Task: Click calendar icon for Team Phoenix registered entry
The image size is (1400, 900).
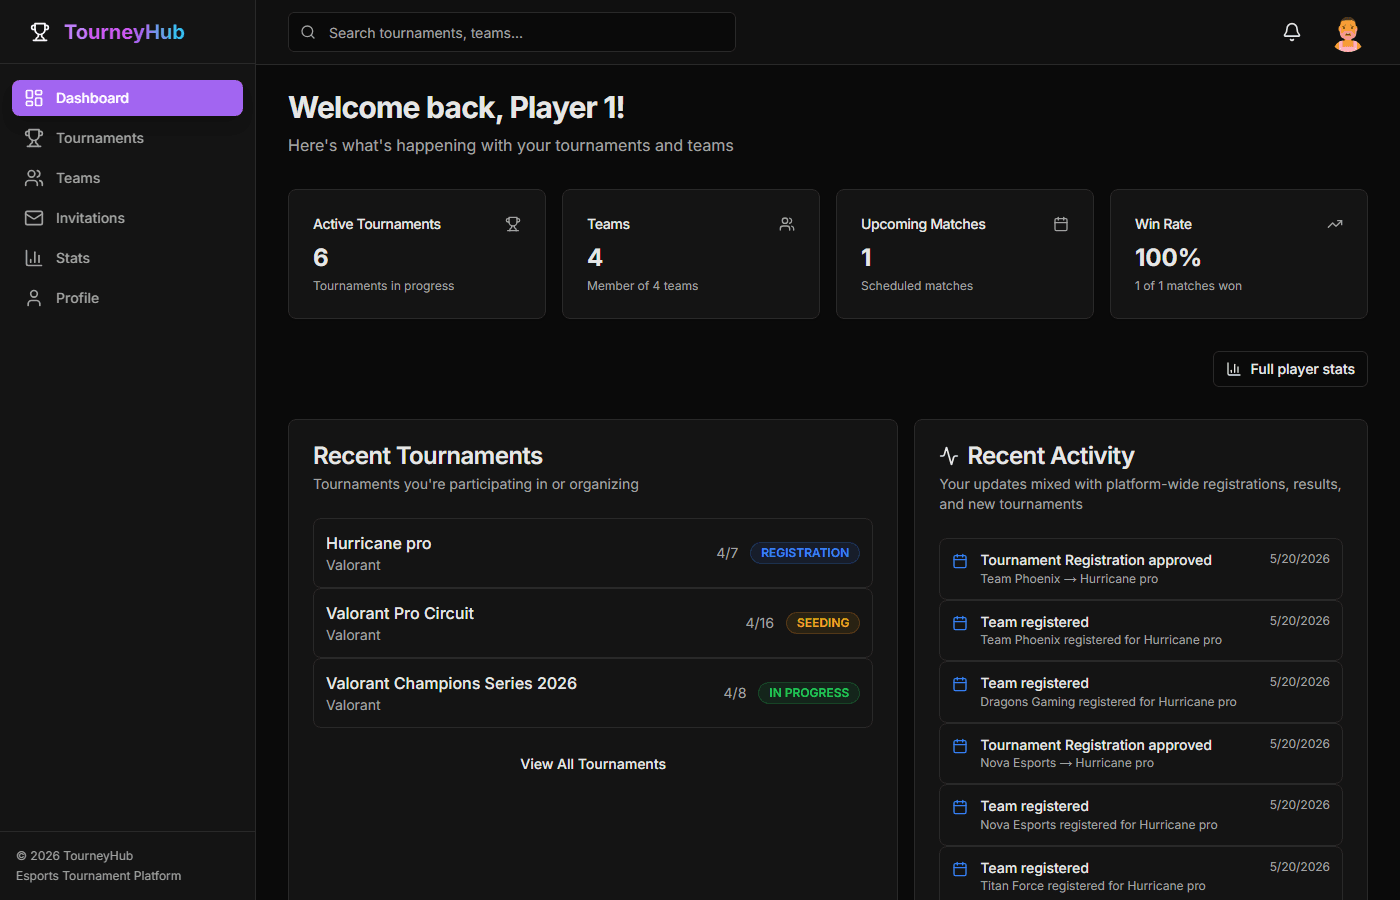Action: [x=960, y=623]
